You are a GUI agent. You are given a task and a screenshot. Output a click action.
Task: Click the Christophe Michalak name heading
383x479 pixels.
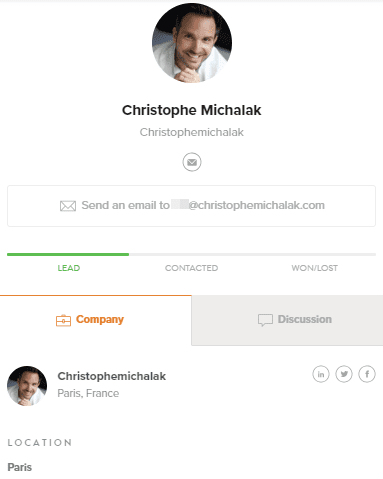tap(191, 110)
